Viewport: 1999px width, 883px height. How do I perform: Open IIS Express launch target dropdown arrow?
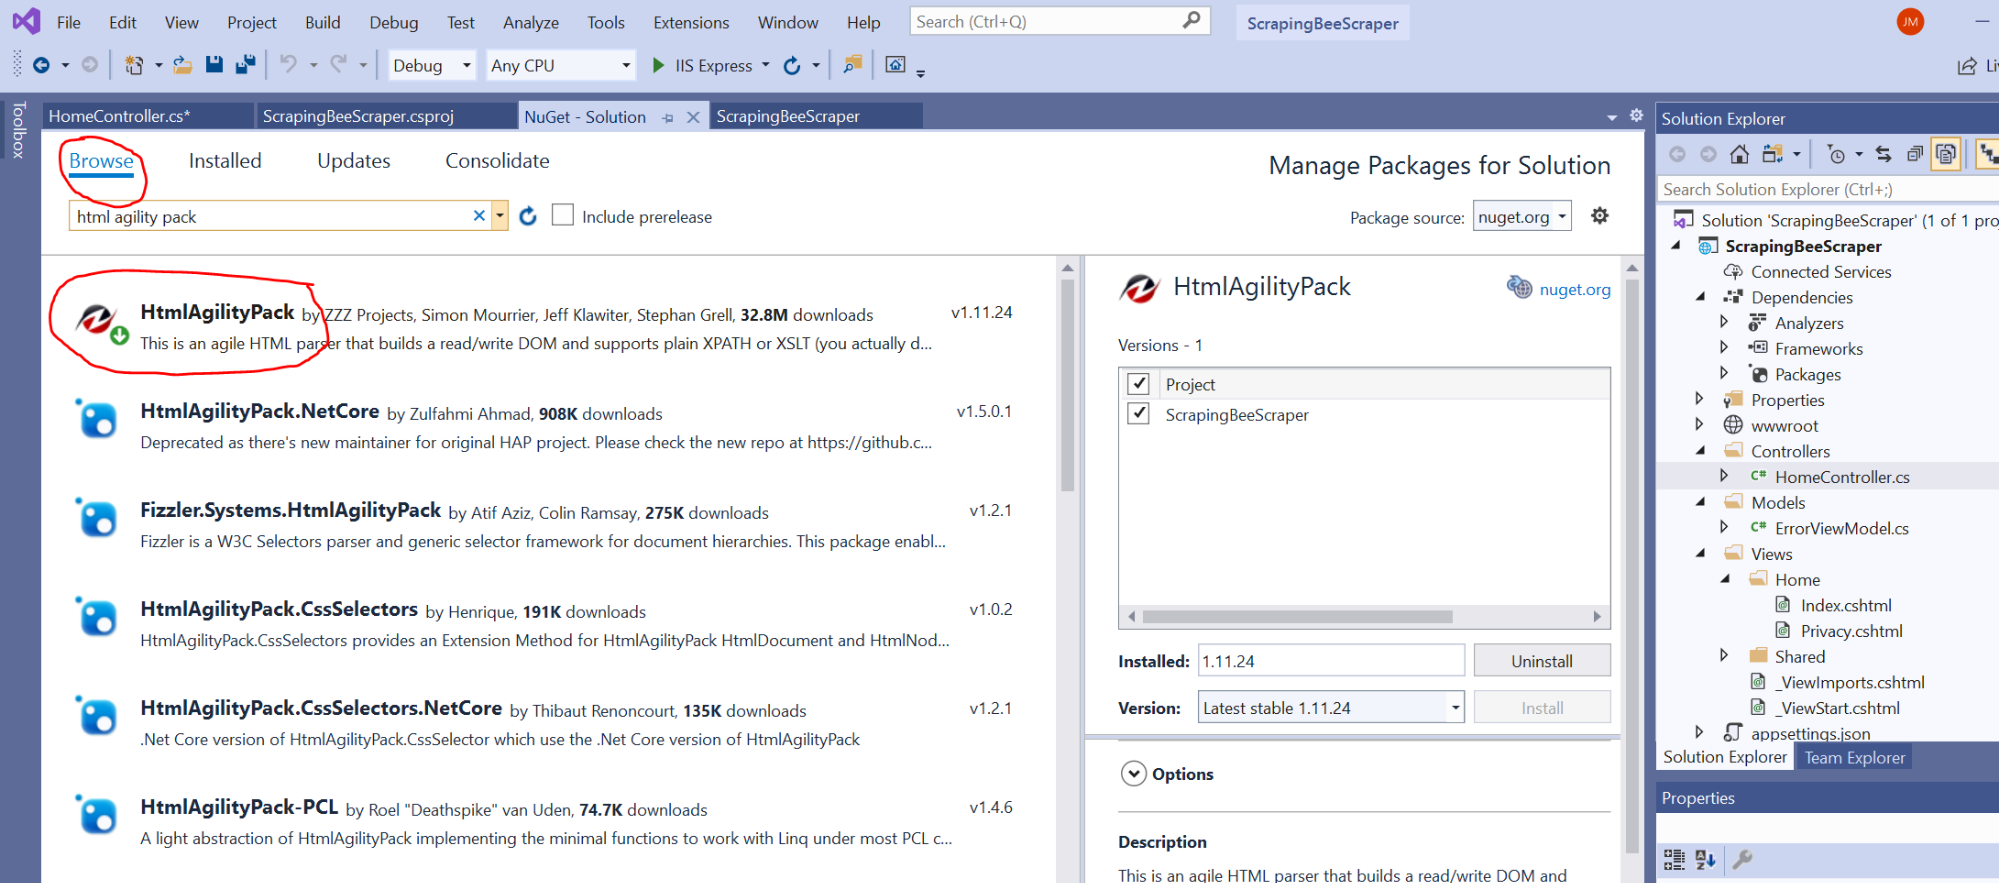pos(766,65)
